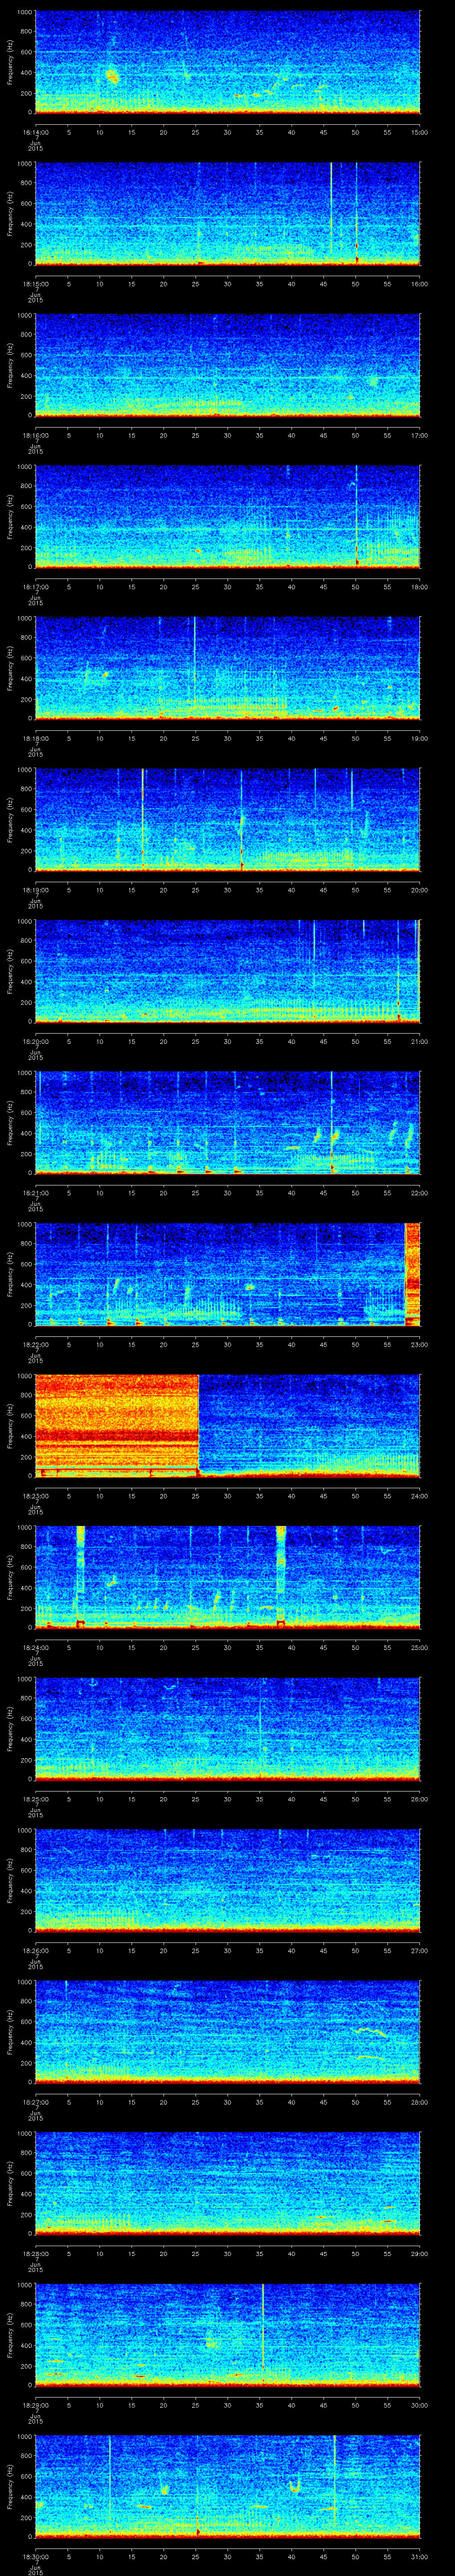Click the 10 second tick on the 18:21:00 axis
Image resolution: width=455 pixels, height=2576 pixels.
(x=100, y=1193)
